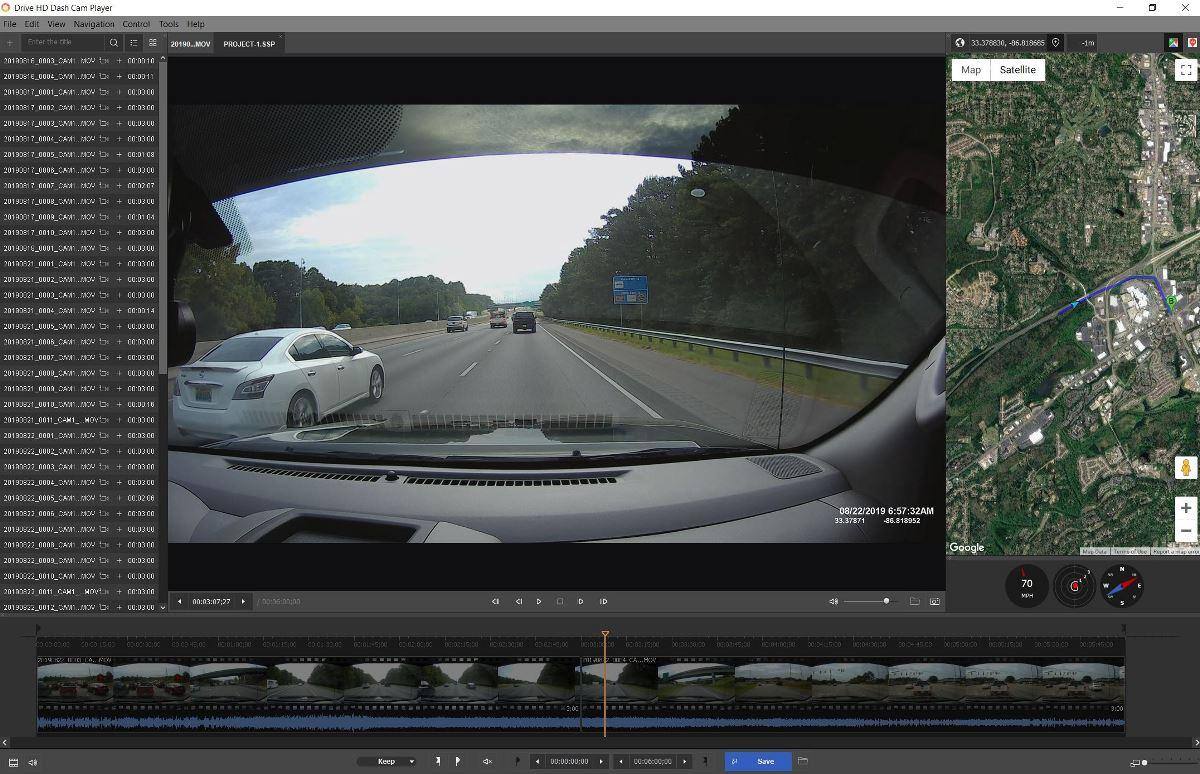The height and width of the screenshot is (774, 1200).
Task: Click the open folder icon beside volume slider
Action: pyautogui.click(x=914, y=602)
